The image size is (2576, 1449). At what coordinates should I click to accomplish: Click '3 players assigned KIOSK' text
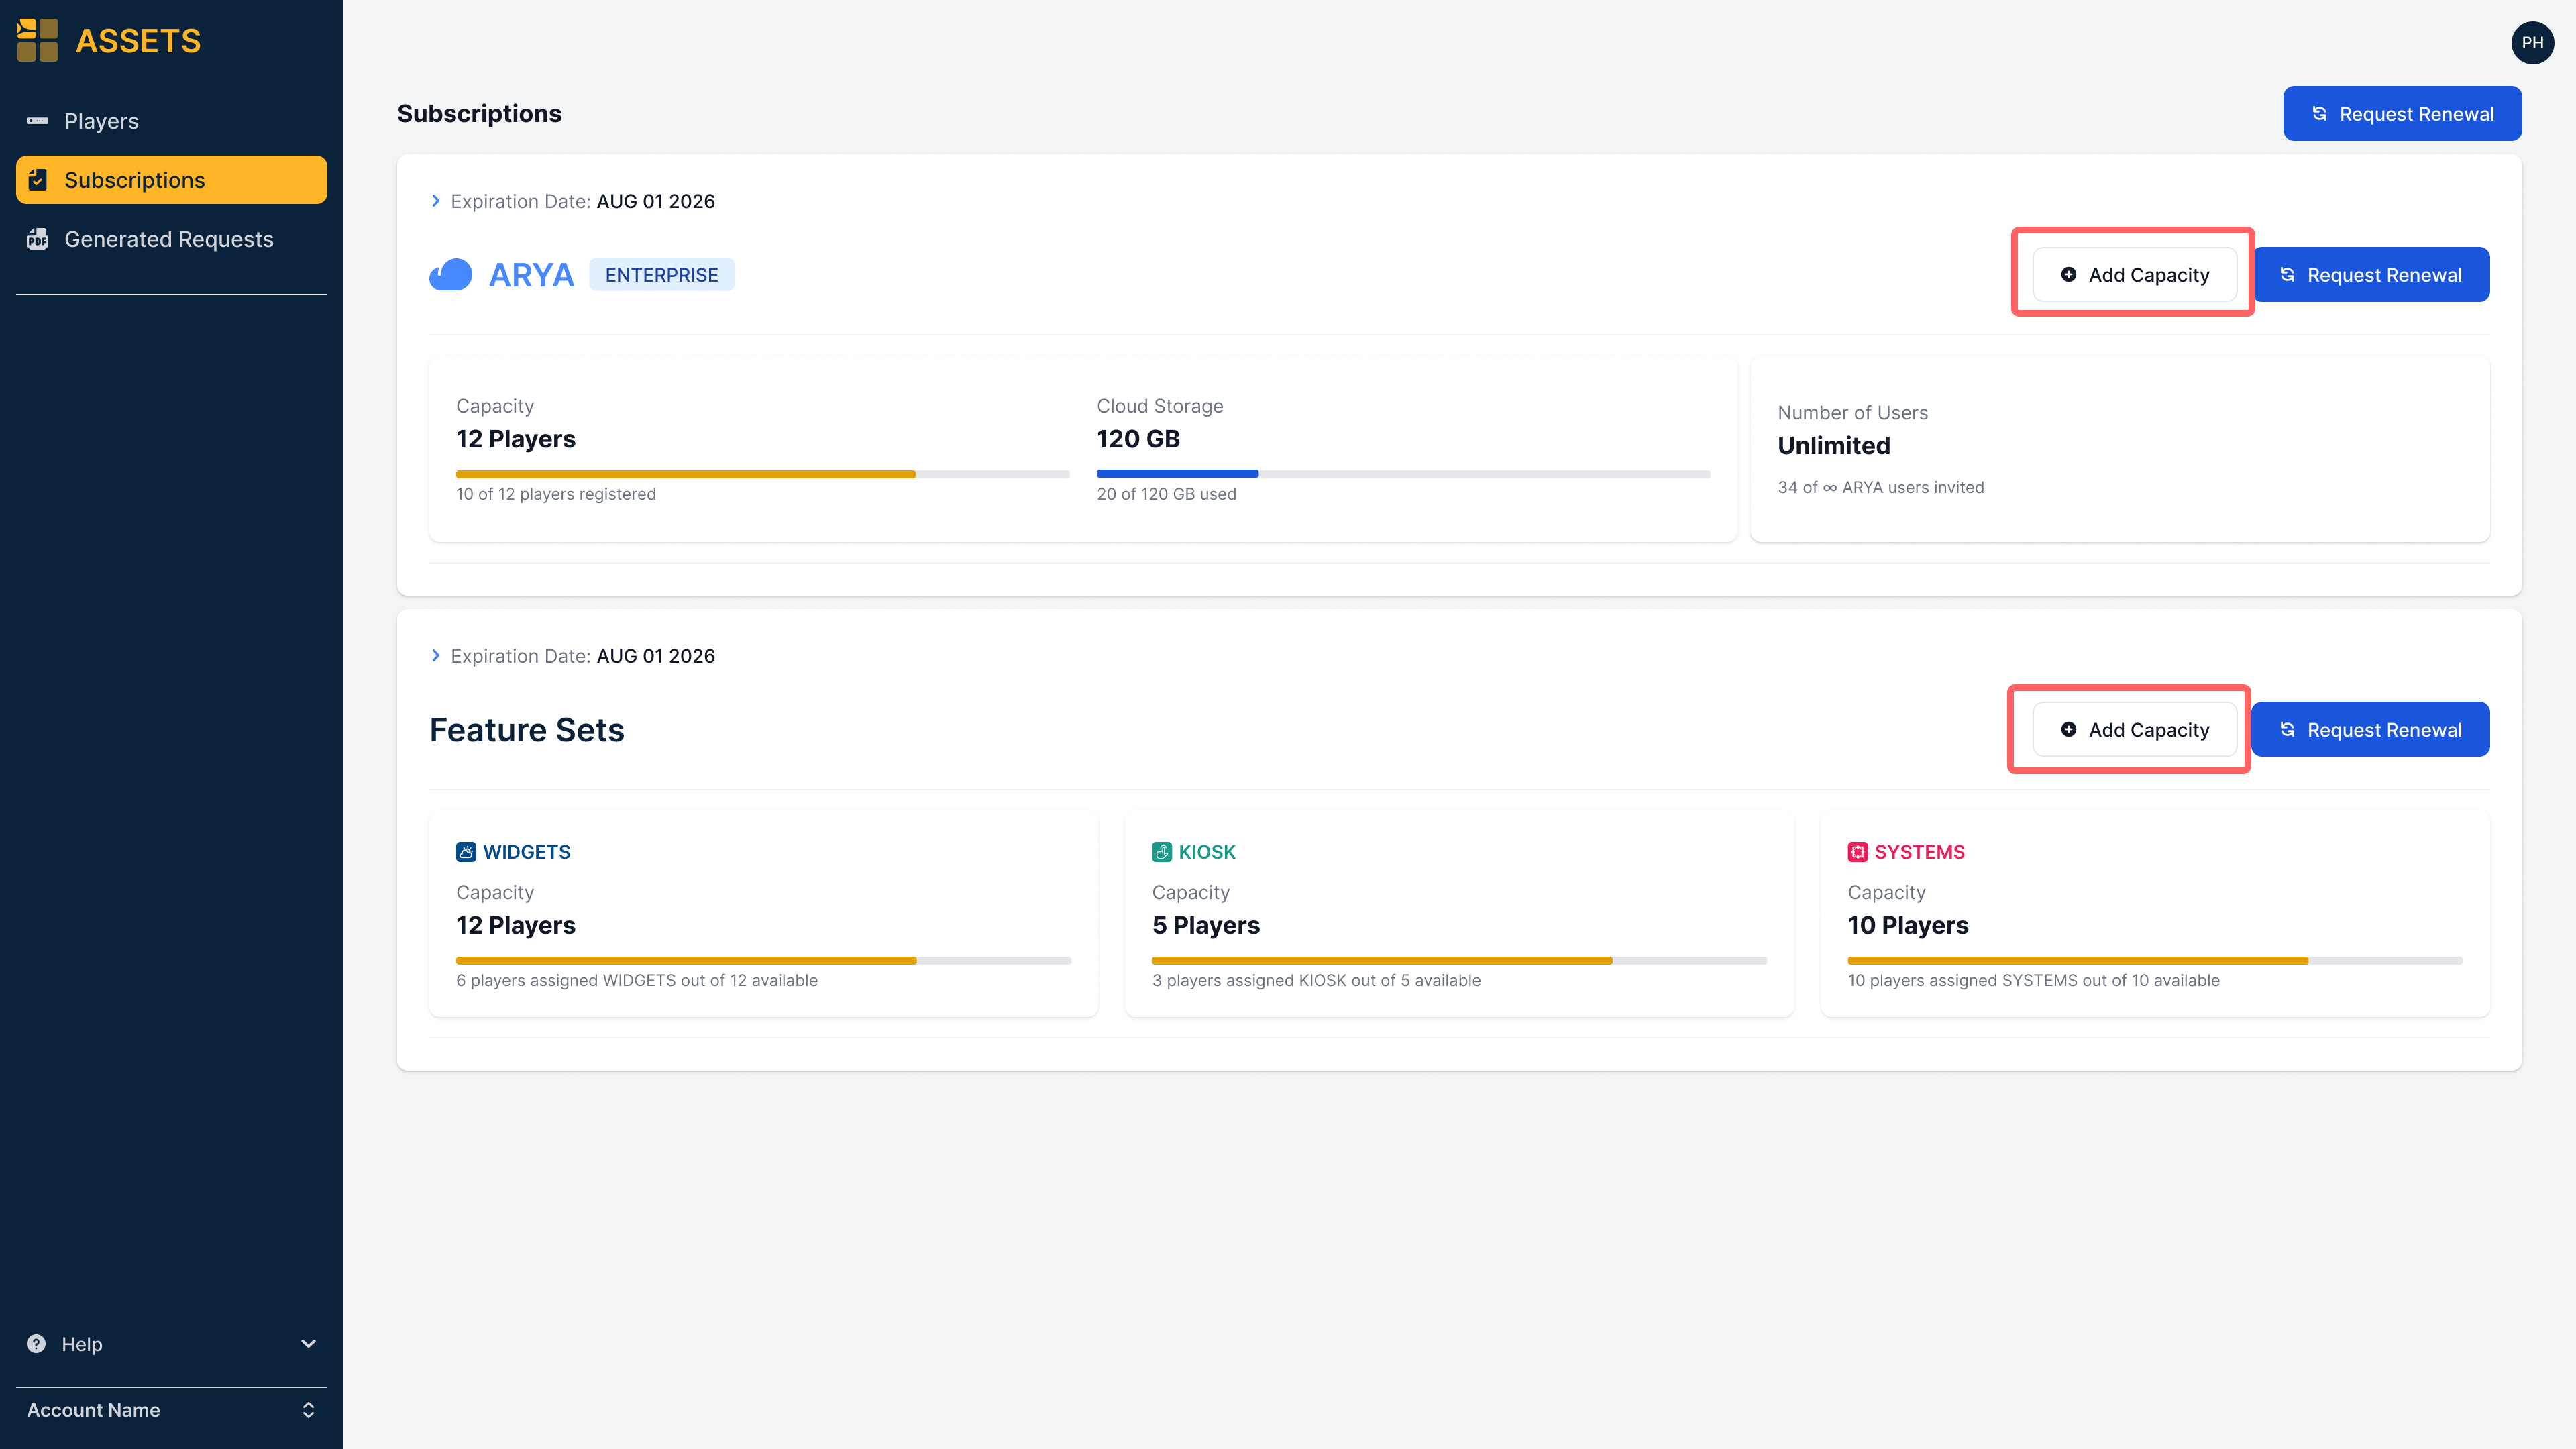(x=1316, y=980)
